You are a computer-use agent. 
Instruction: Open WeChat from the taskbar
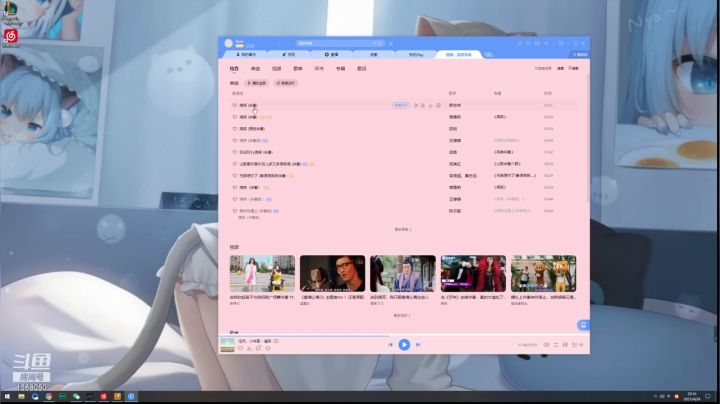[76, 396]
